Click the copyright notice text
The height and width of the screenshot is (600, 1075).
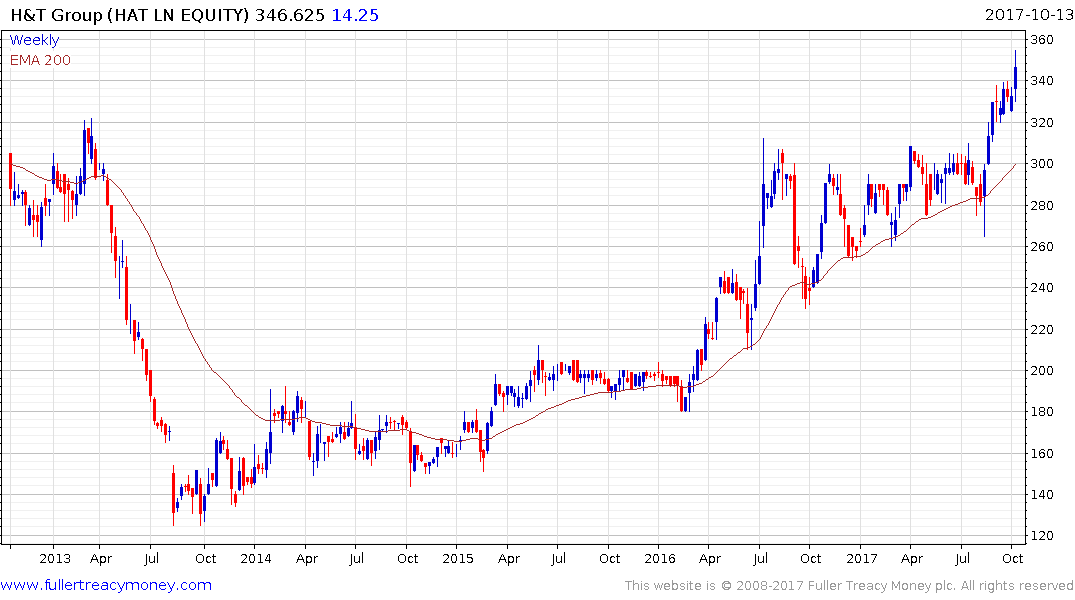click(849, 586)
